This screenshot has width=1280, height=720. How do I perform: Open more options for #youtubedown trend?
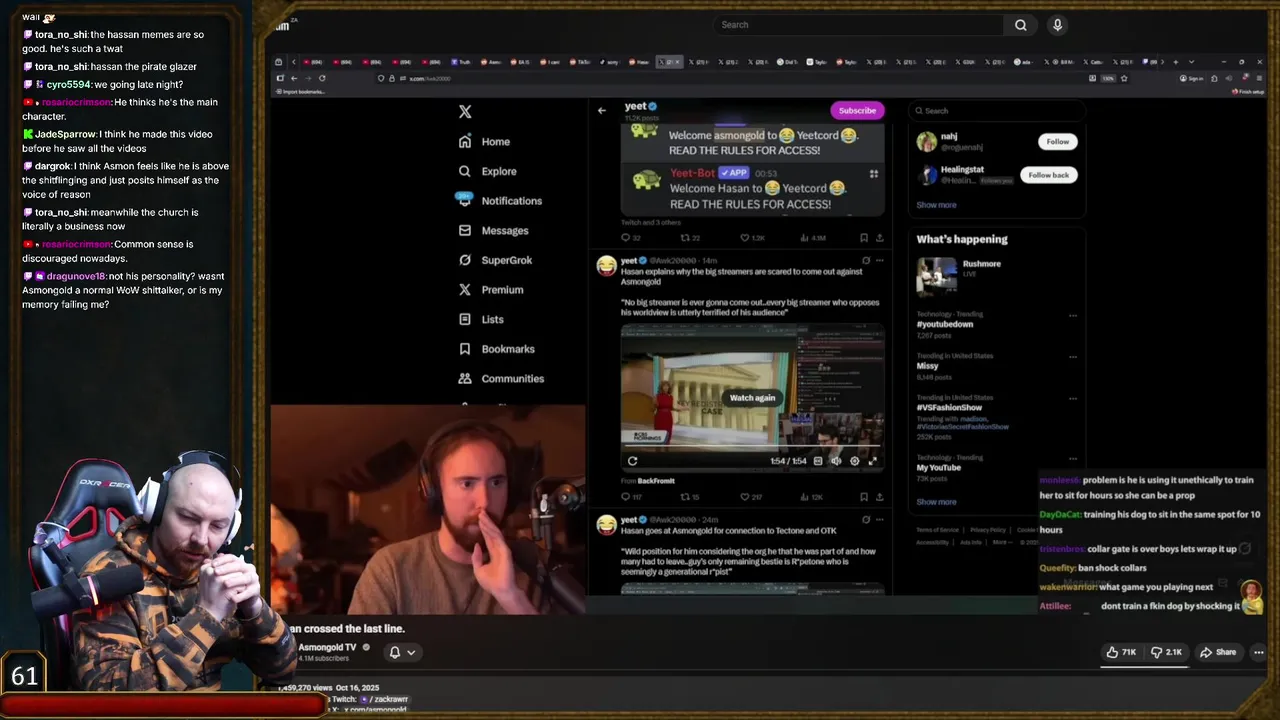1073,315
